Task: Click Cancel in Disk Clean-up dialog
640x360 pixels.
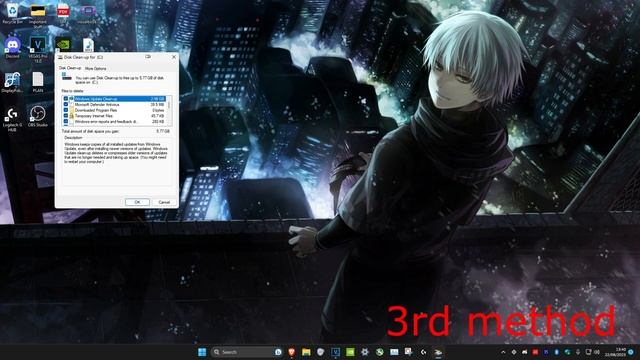Action: 164,202
